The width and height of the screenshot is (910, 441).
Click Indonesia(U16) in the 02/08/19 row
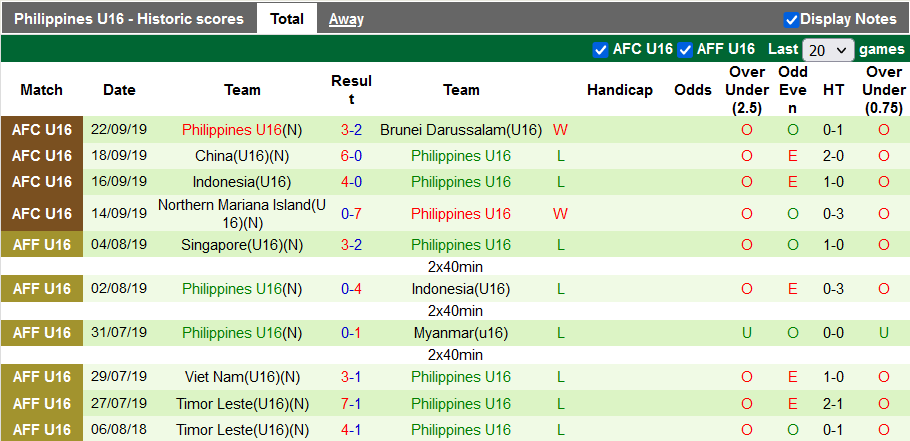click(x=461, y=289)
